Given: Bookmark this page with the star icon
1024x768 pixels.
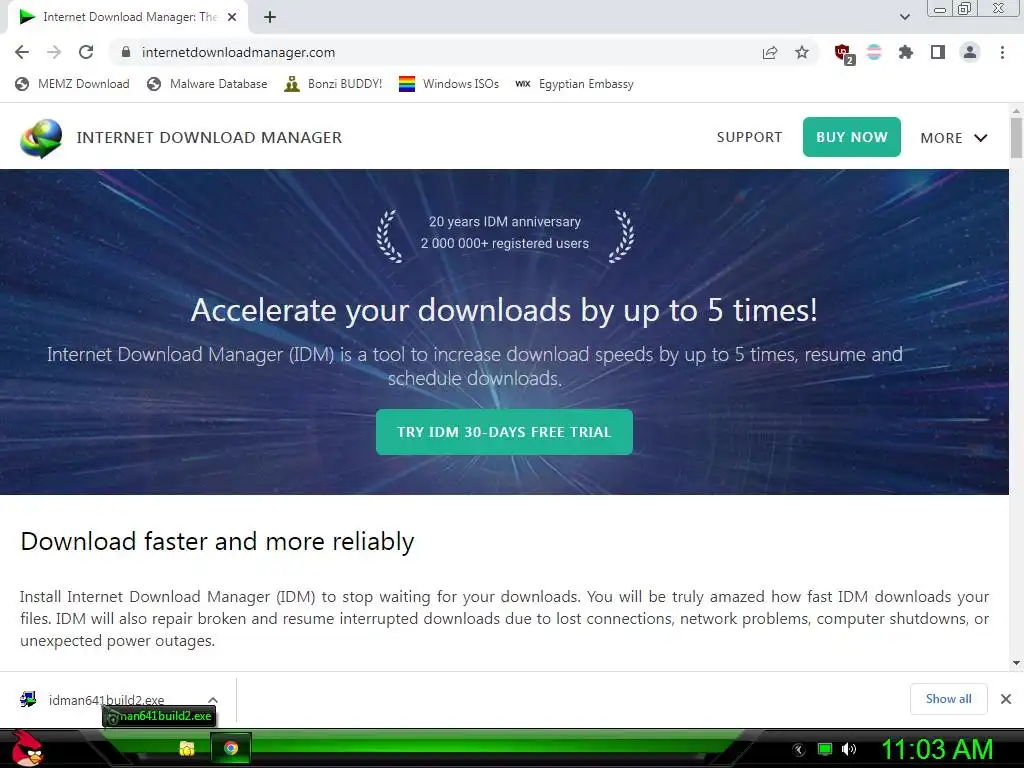Looking at the screenshot, I should click(x=802, y=52).
